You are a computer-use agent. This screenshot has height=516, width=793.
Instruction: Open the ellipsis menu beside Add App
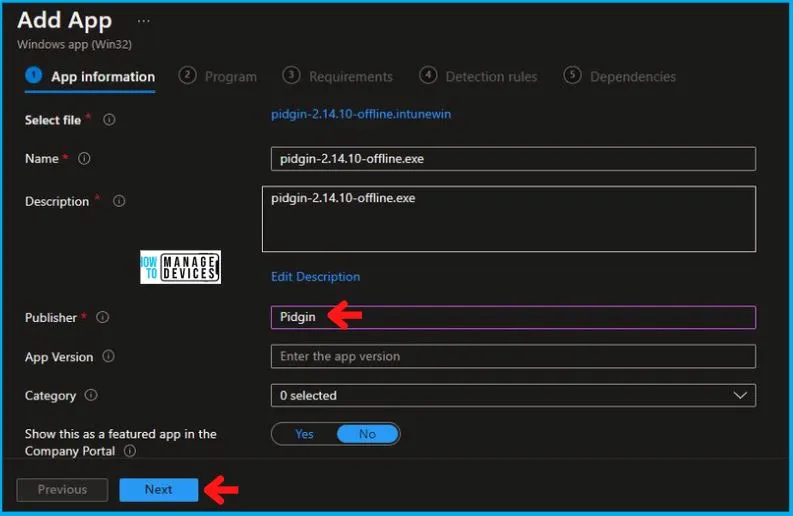click(144, 21)
